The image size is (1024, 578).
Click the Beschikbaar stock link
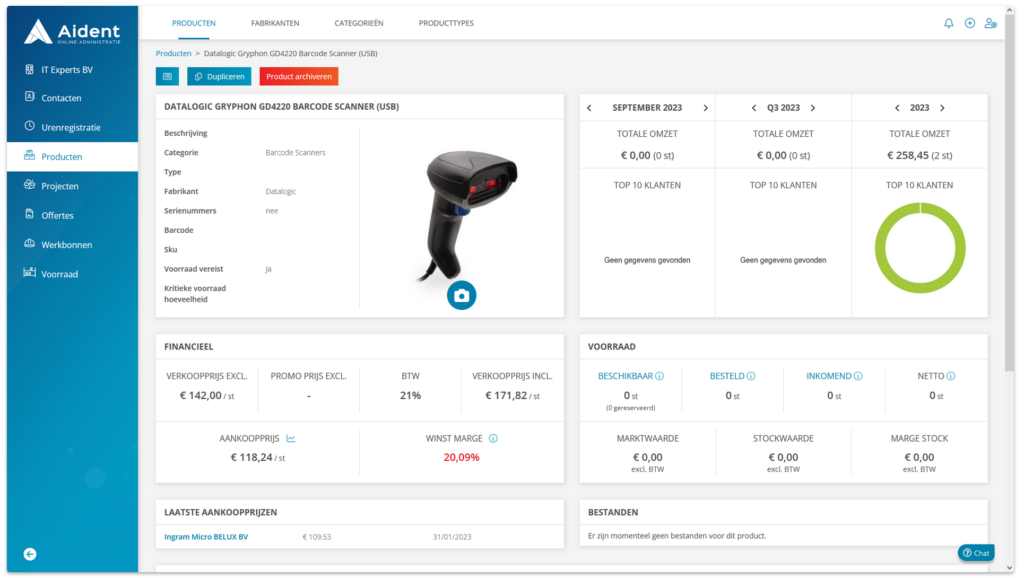pyautogui.click(x=625, y=376)
